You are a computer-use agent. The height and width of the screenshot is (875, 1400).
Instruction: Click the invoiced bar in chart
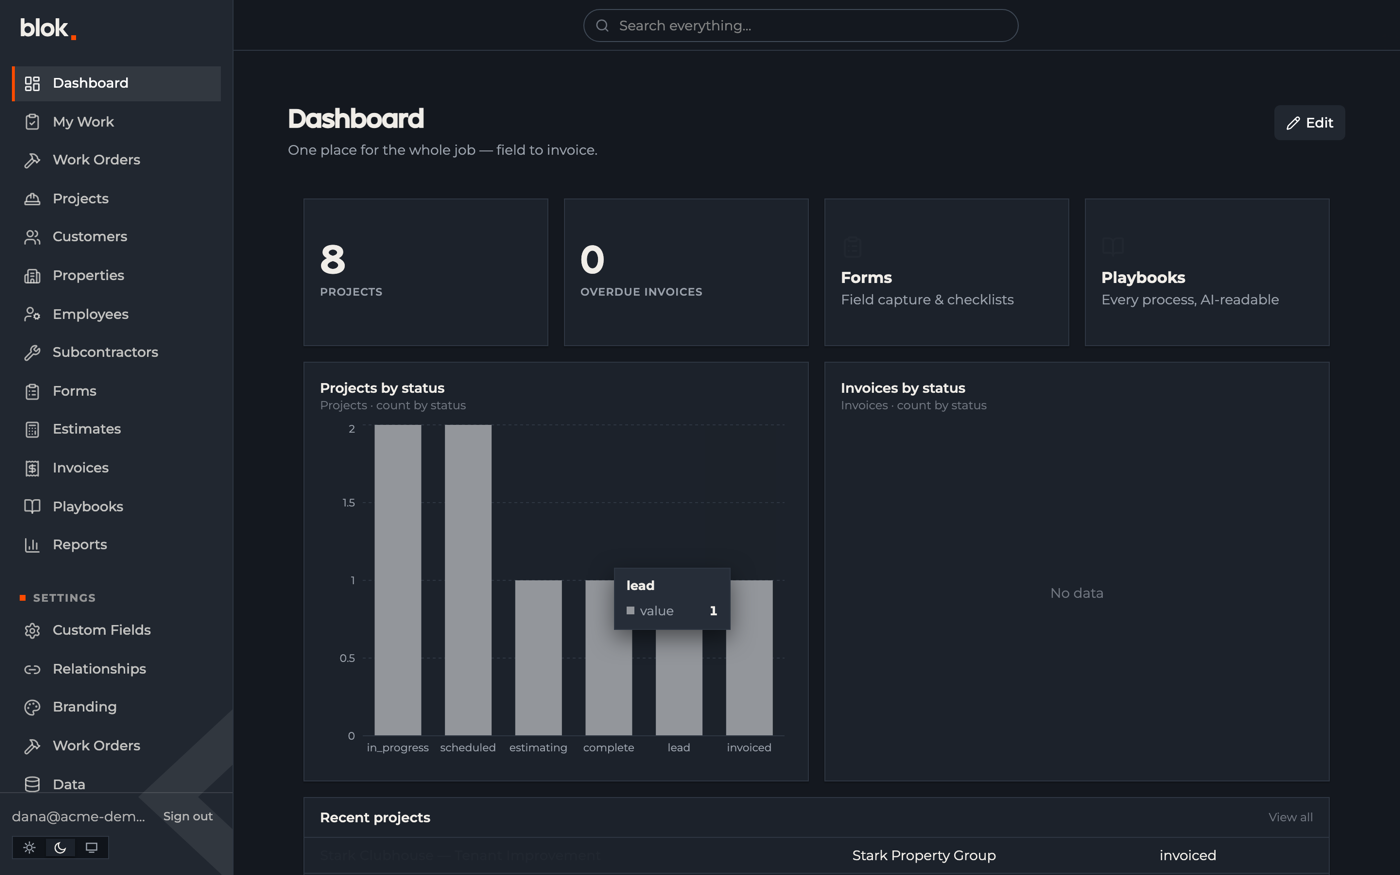tap(749, 658)
